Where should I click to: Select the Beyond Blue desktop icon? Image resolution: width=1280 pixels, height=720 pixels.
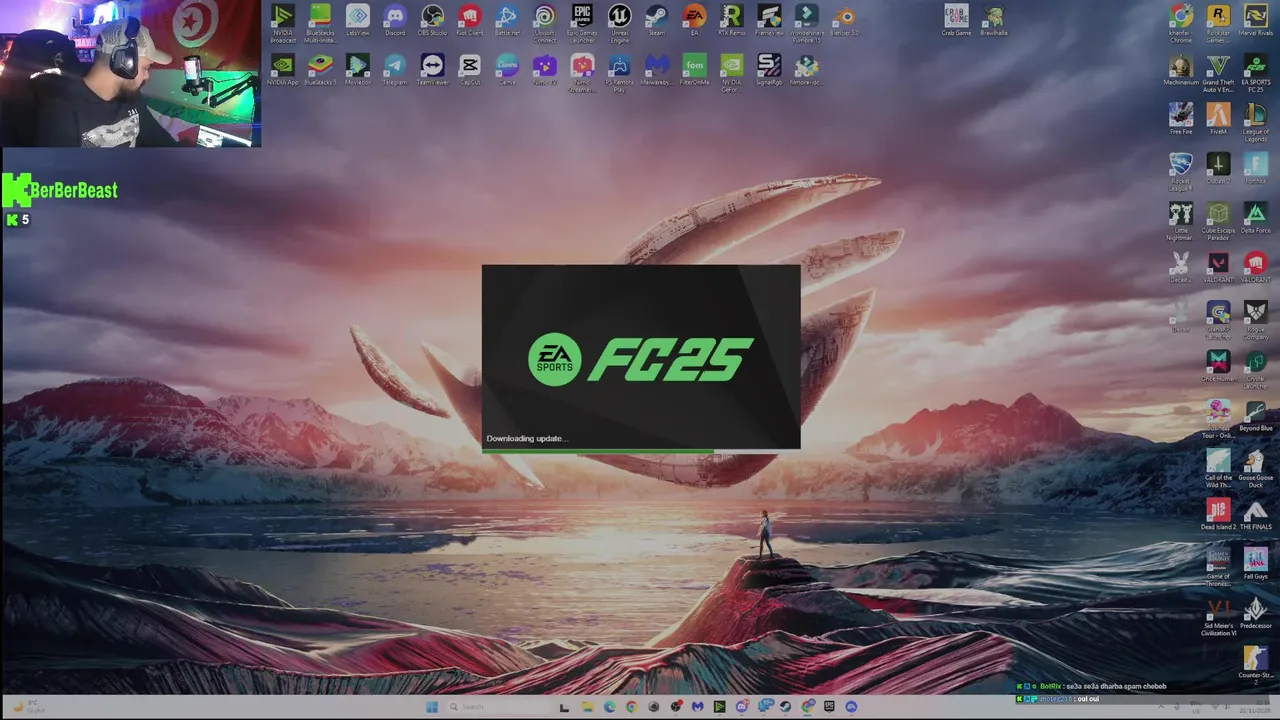pos(1255,416)
